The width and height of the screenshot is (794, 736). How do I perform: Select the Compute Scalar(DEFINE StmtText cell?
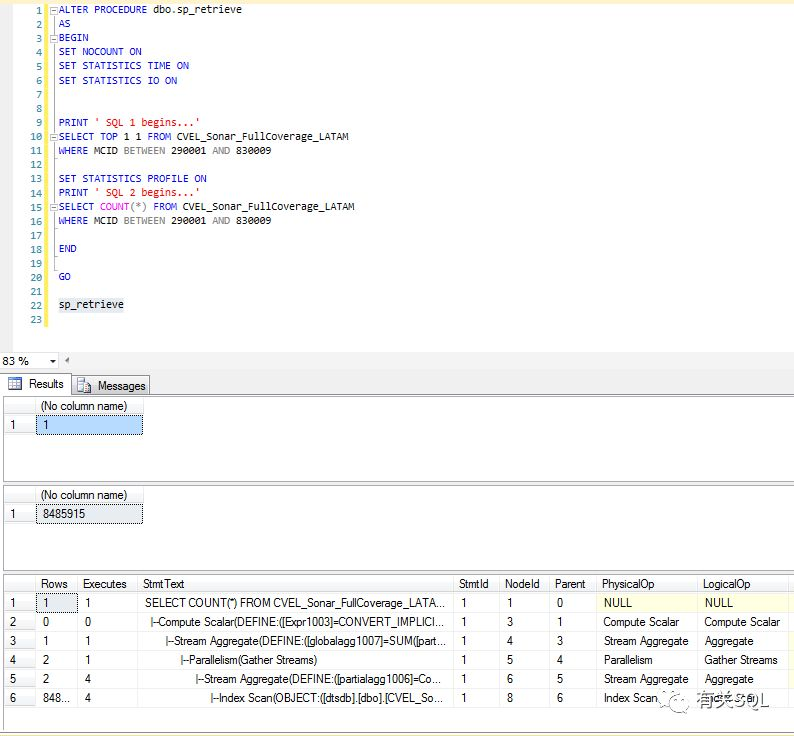[x=295, y=622]
